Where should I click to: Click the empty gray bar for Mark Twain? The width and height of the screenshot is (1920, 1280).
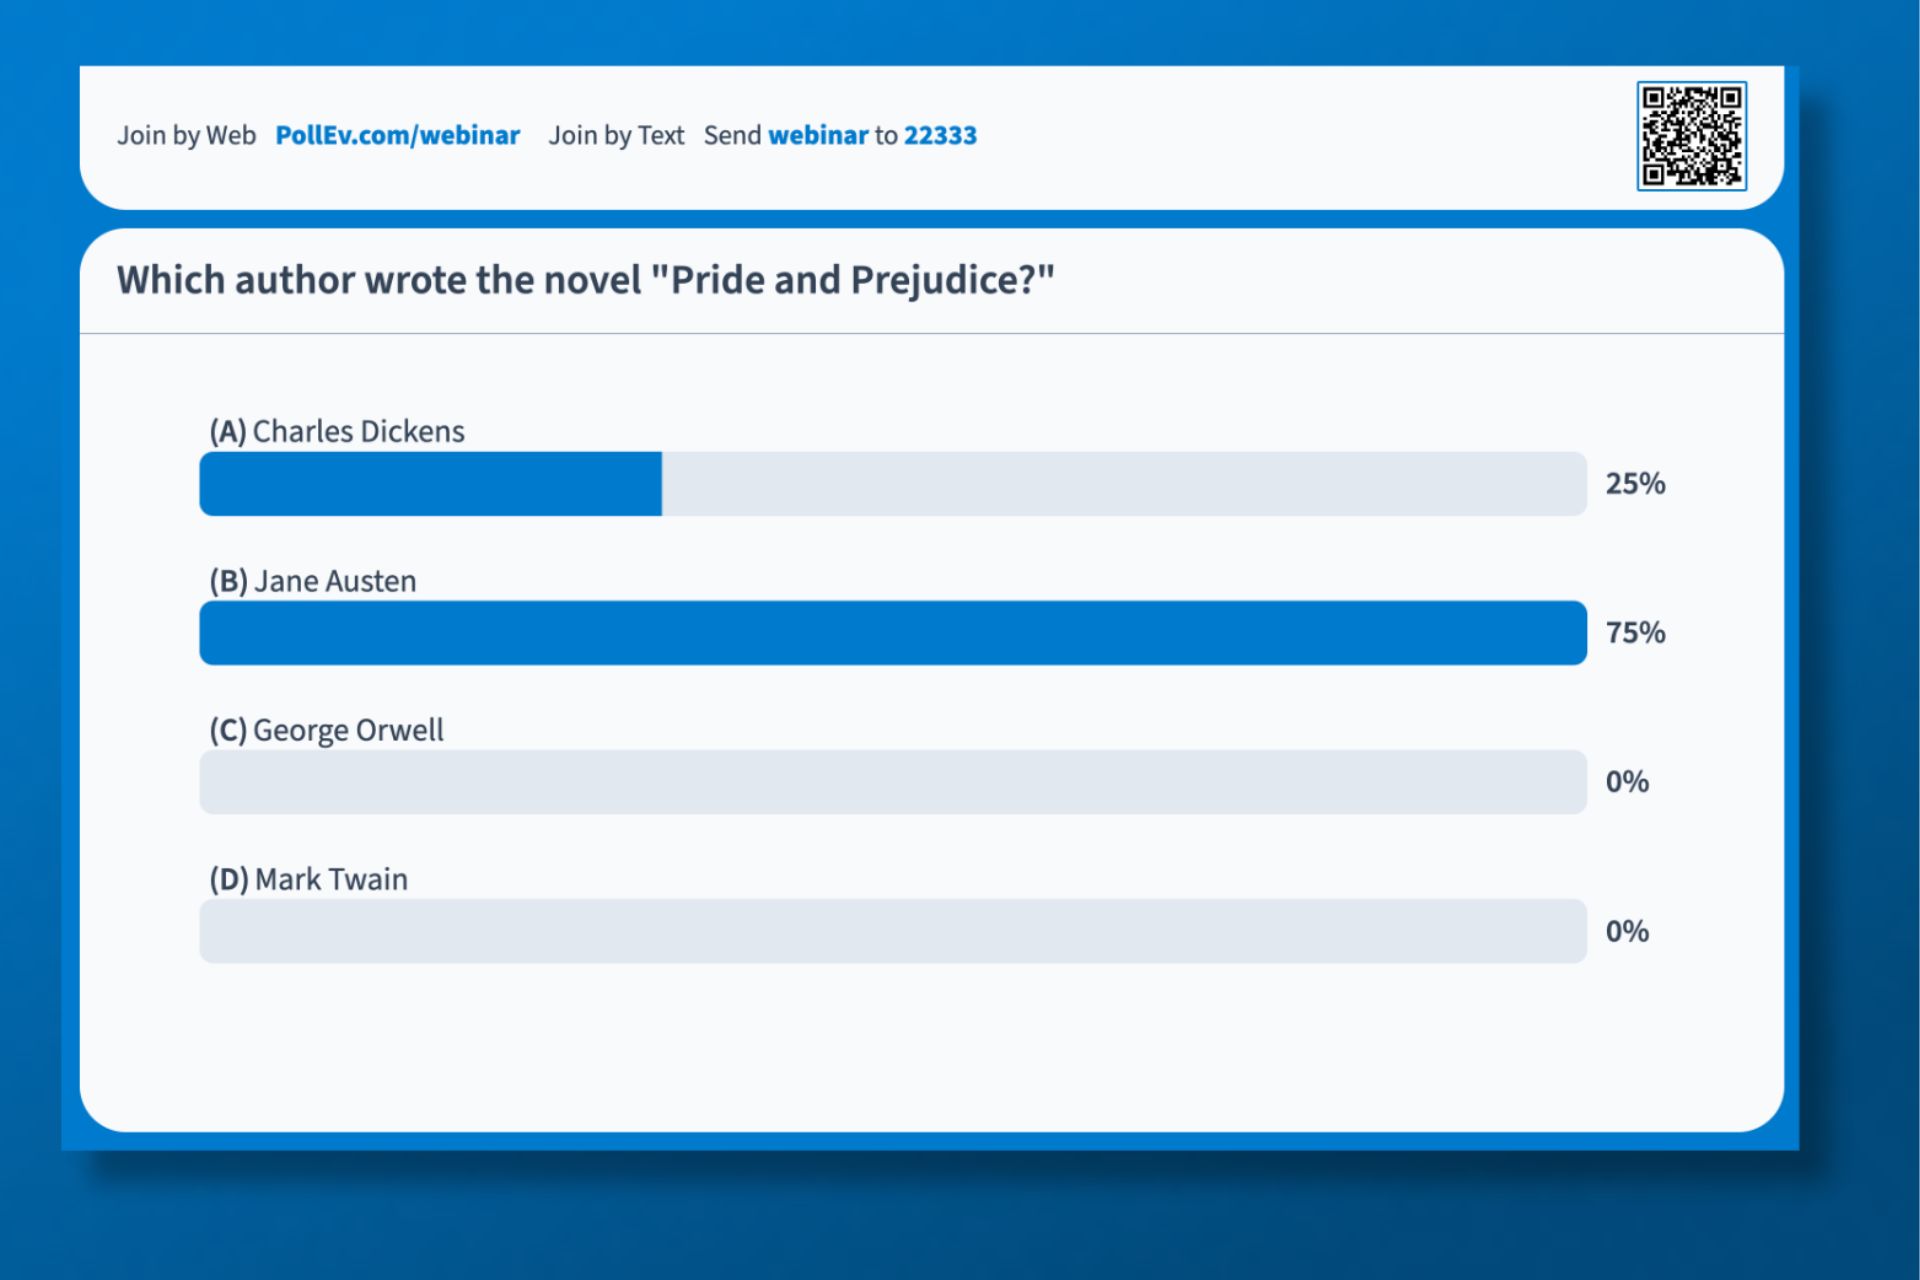point(890,931)
